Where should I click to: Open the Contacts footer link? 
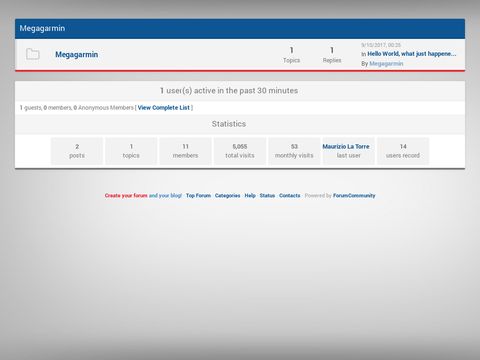coord(290,196)
